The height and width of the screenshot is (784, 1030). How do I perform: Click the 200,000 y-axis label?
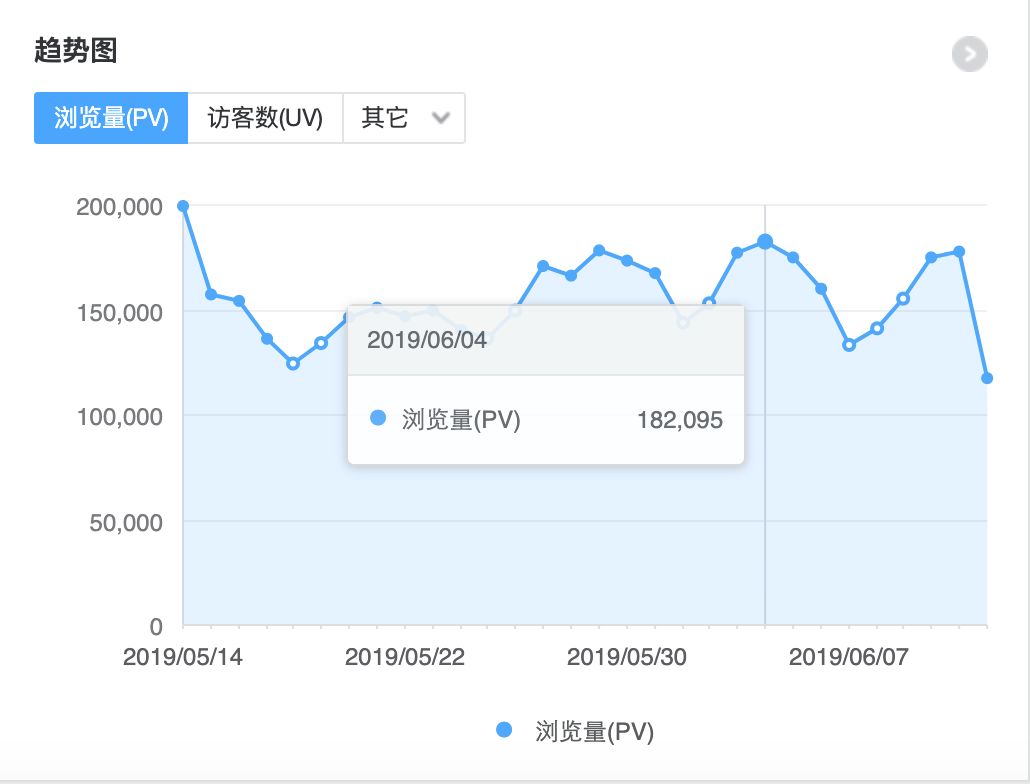(x=120, y=207)
